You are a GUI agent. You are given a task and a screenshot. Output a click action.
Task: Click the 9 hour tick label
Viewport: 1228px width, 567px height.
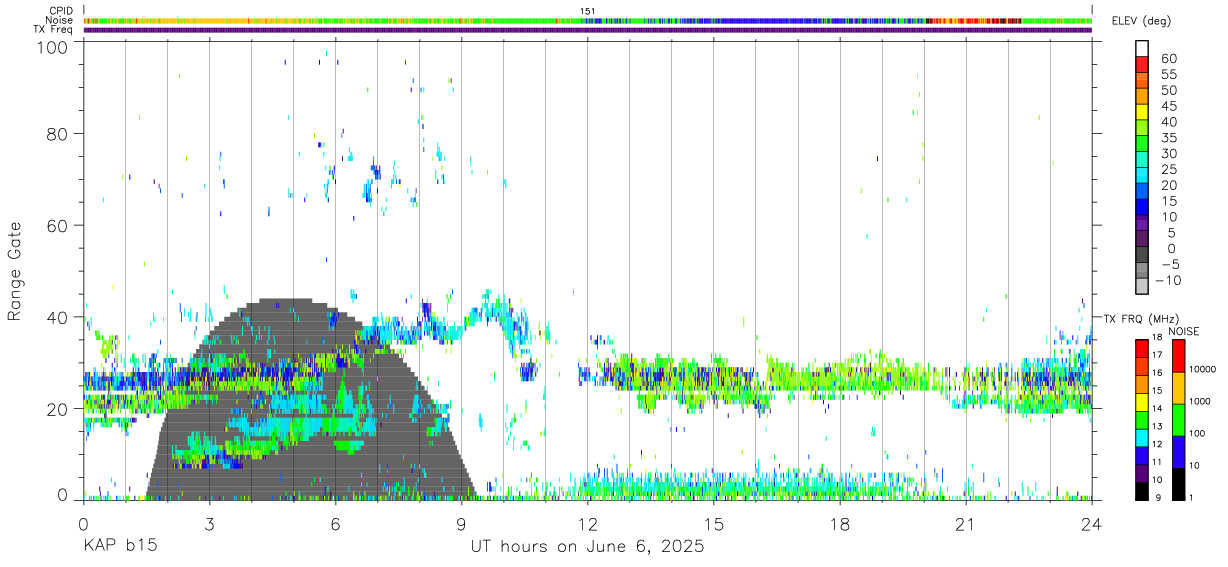click(x=461, y=523)
